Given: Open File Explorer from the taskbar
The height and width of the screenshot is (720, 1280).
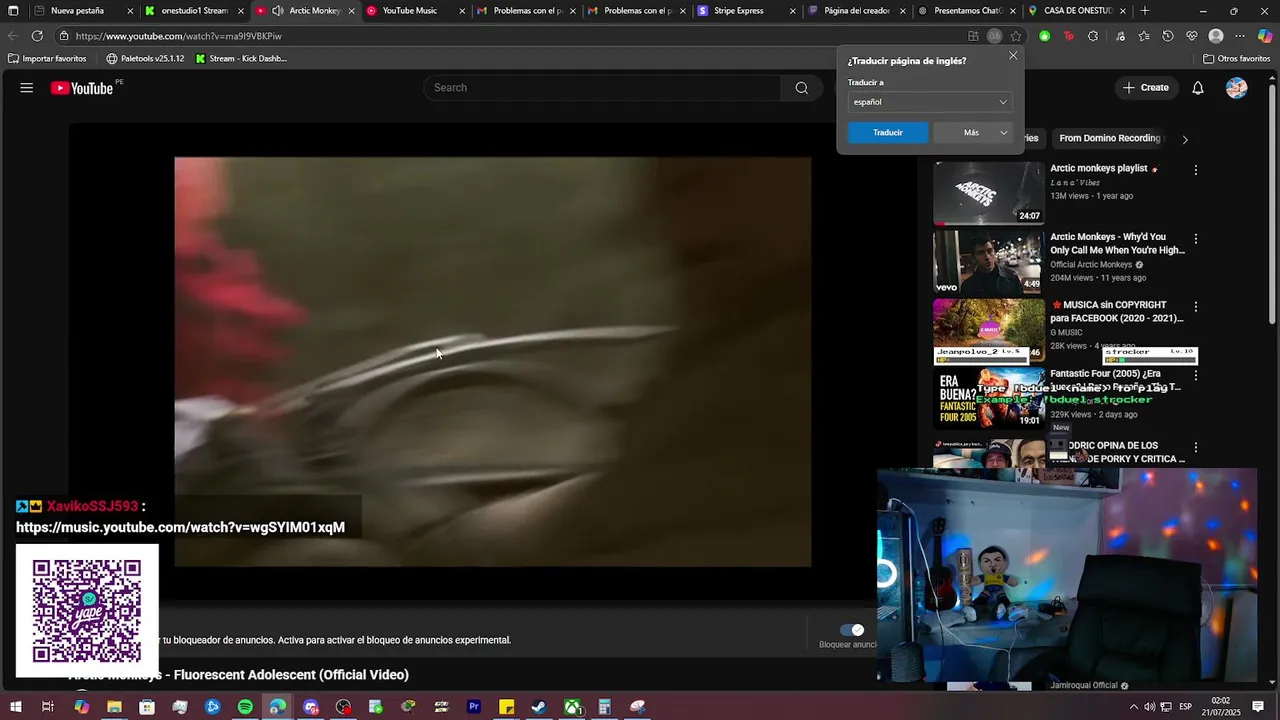Looking at the screenshot, I should (114, 707).
